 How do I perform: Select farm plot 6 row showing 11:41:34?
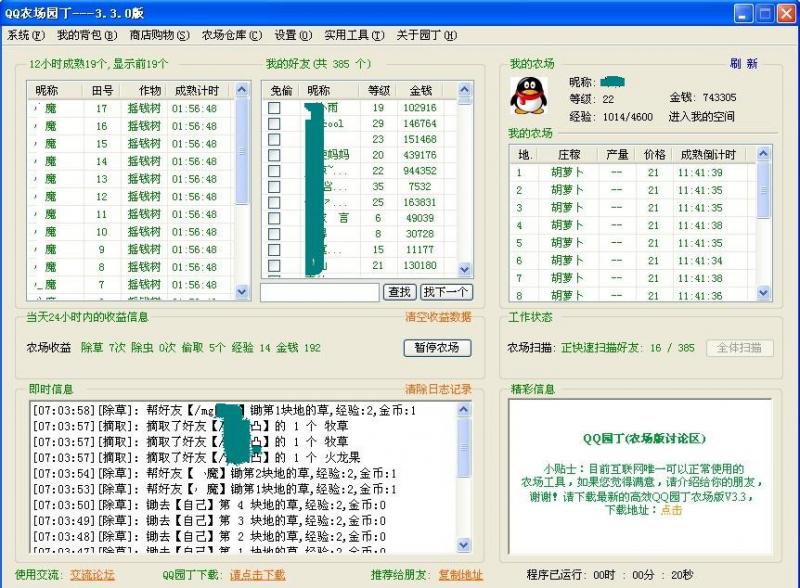(x=633, y=260)
